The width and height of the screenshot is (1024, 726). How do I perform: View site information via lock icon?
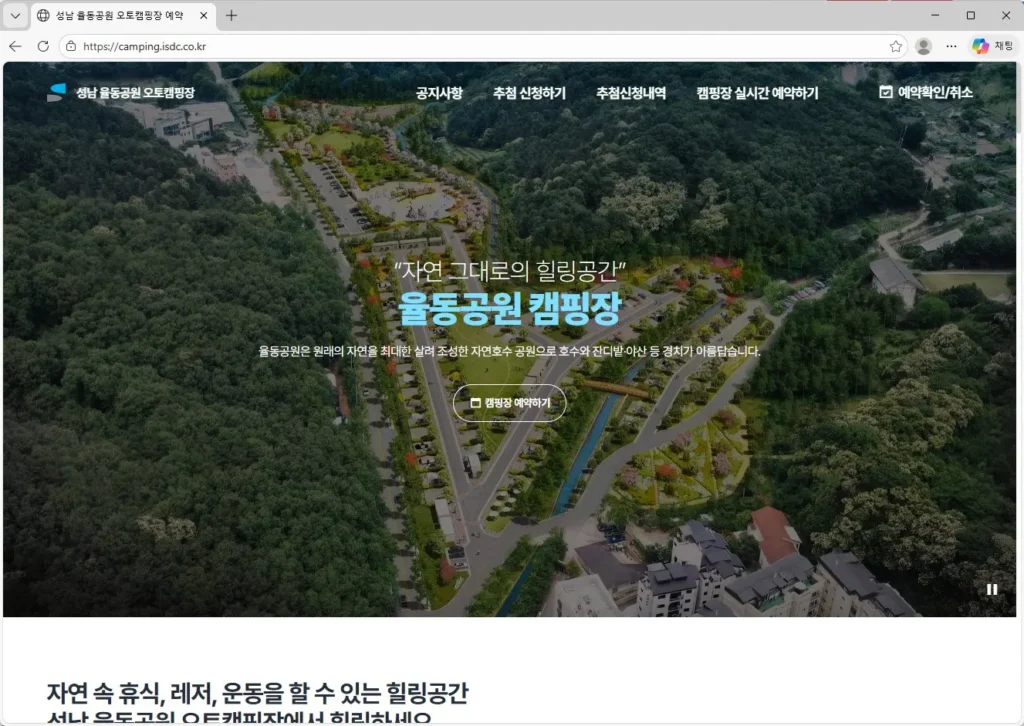71,46
